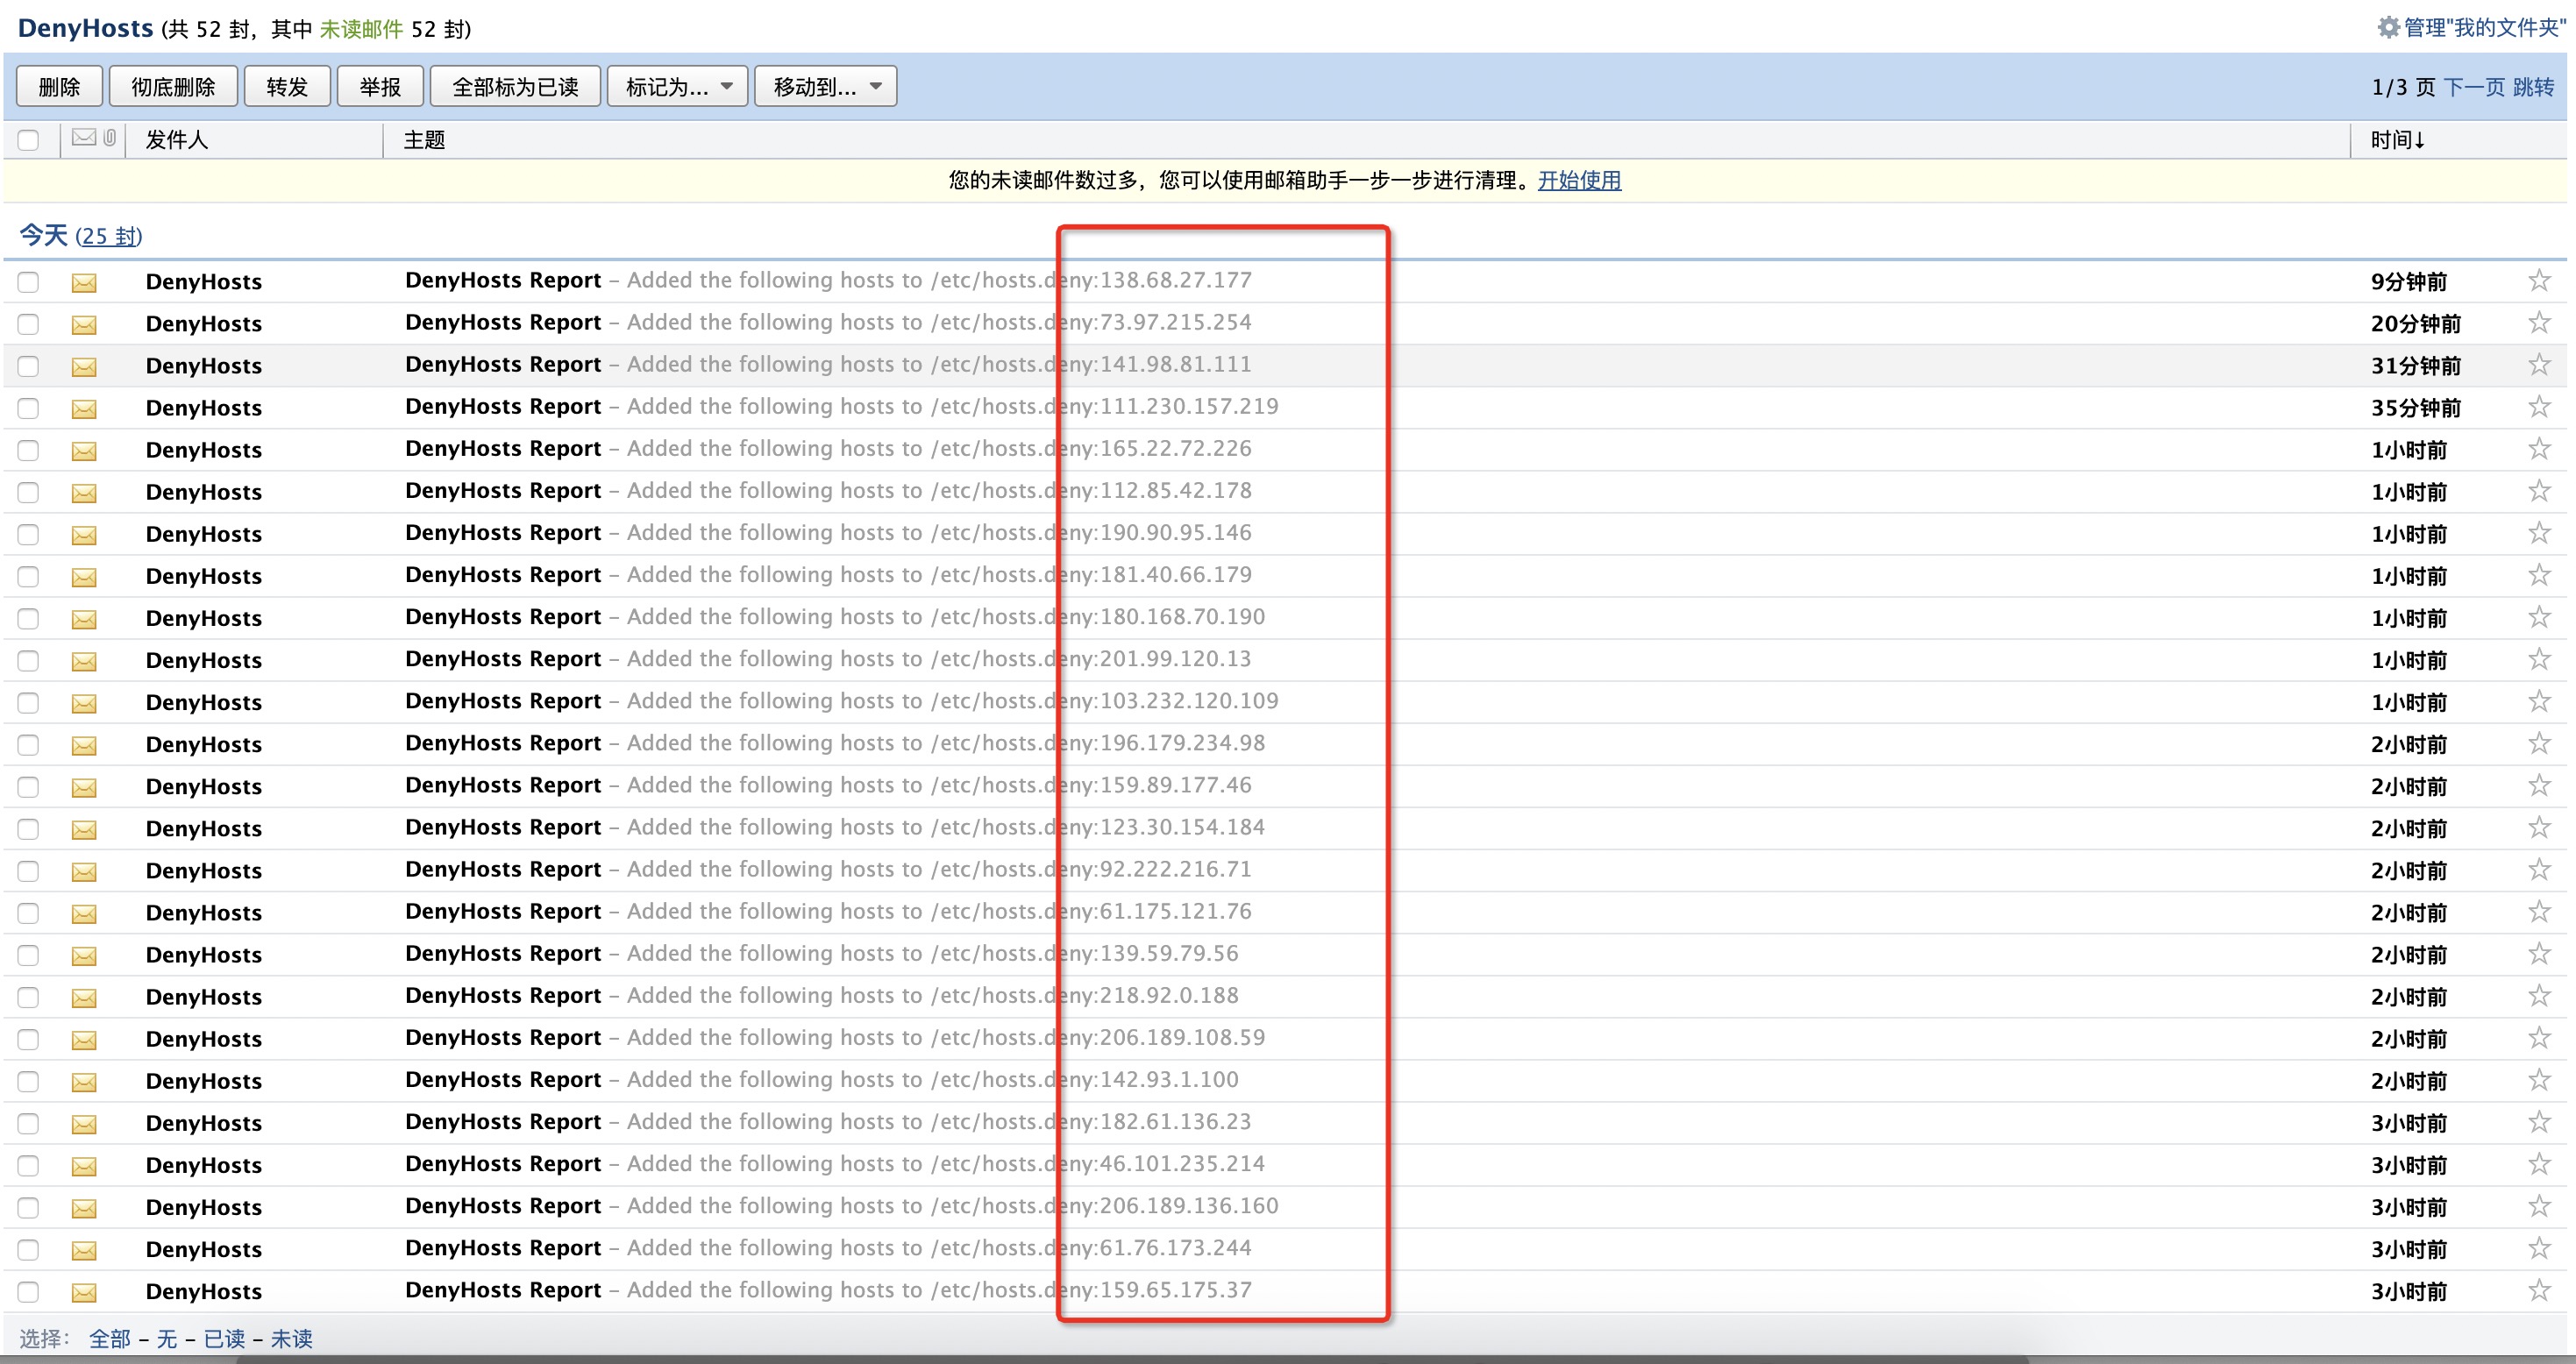Go to 下一页 of the mail list
Screen dimensions: 2576x1364
tap(2473, 87)
